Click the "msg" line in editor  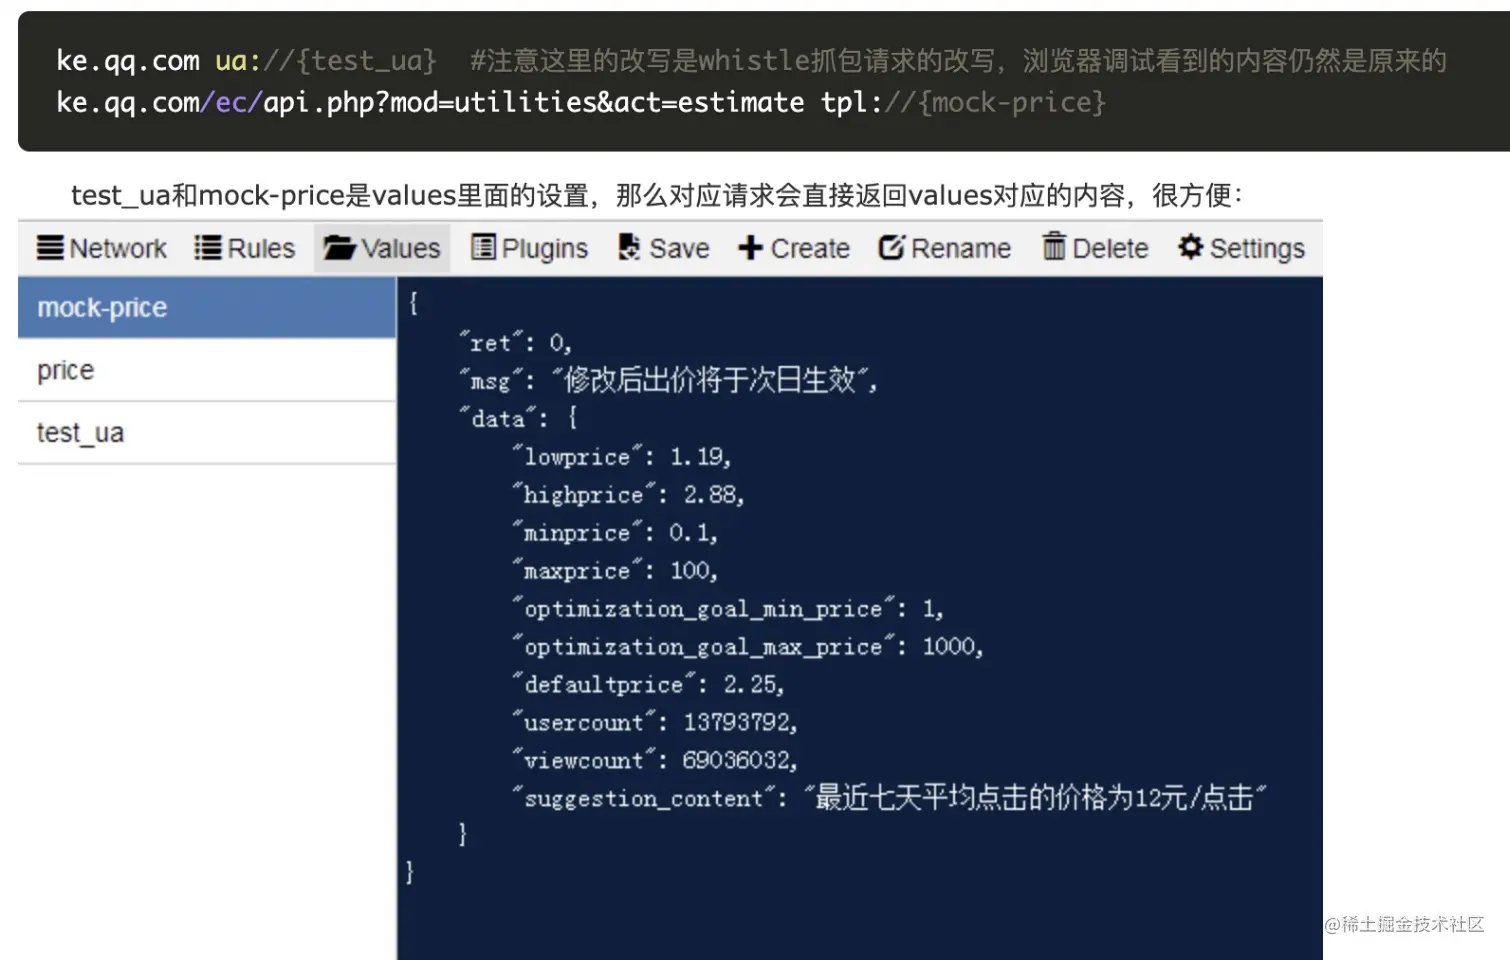coord(668,381)
